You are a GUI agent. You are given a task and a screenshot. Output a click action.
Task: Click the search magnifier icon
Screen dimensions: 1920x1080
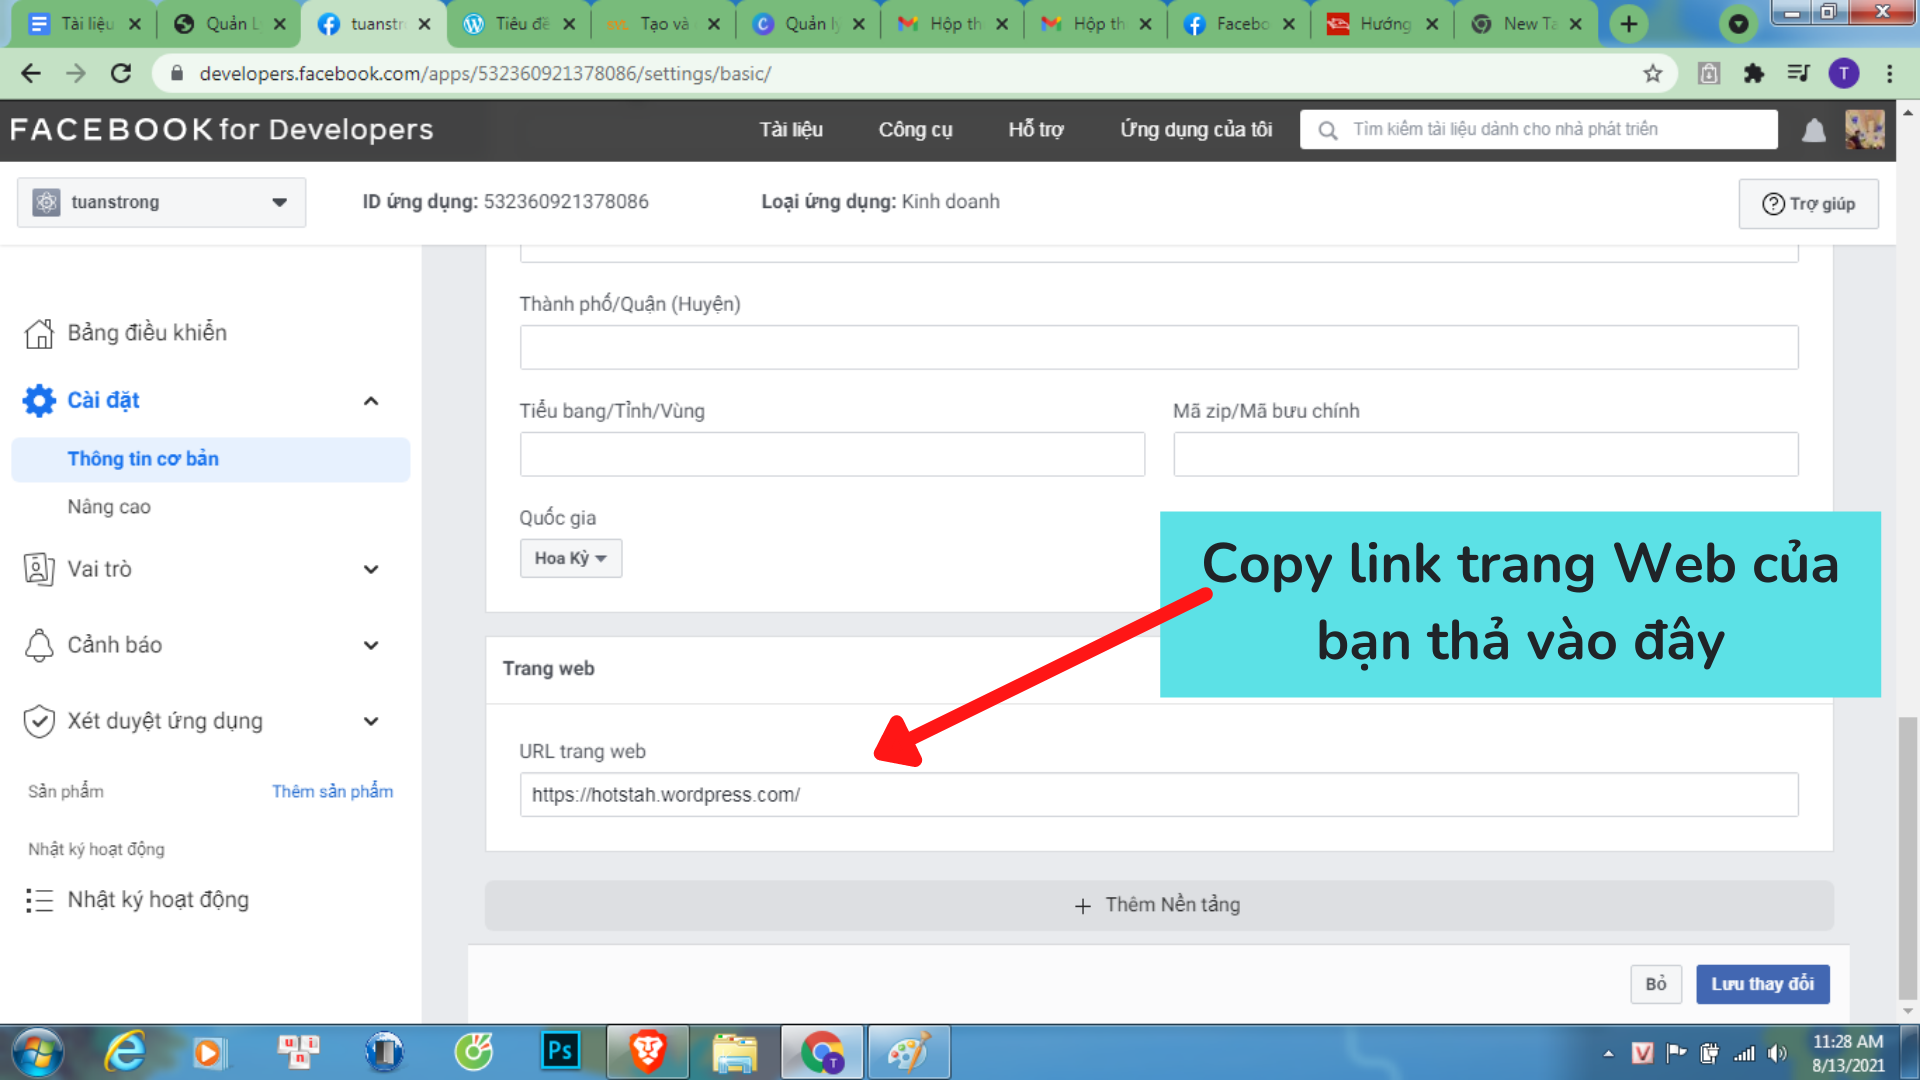pos(1328,130)
